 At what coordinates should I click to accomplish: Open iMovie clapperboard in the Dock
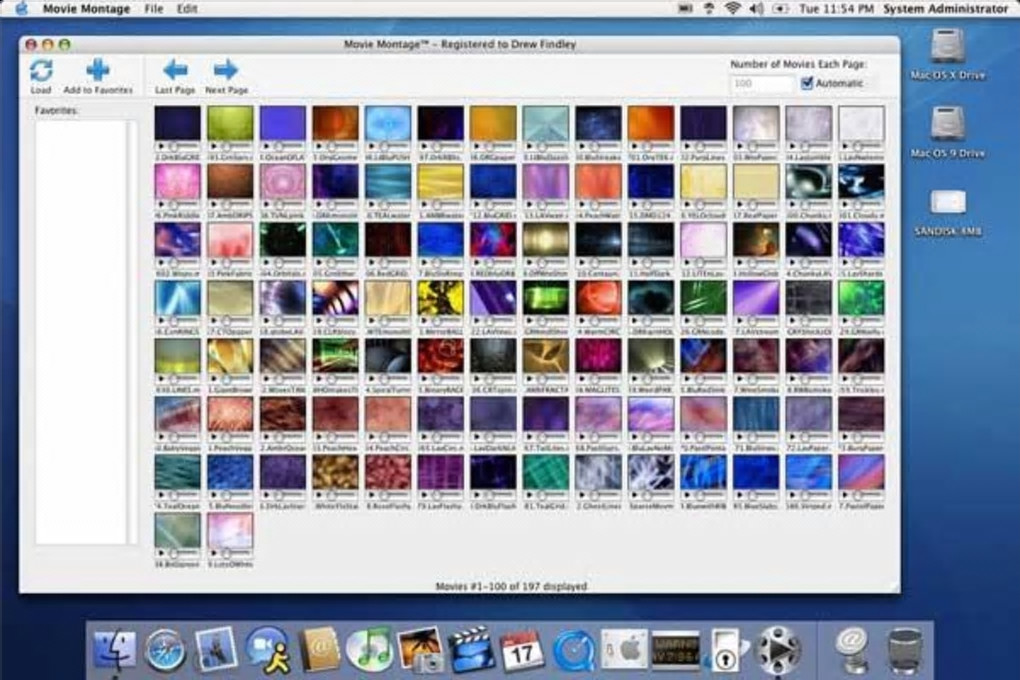click(471, 649)
